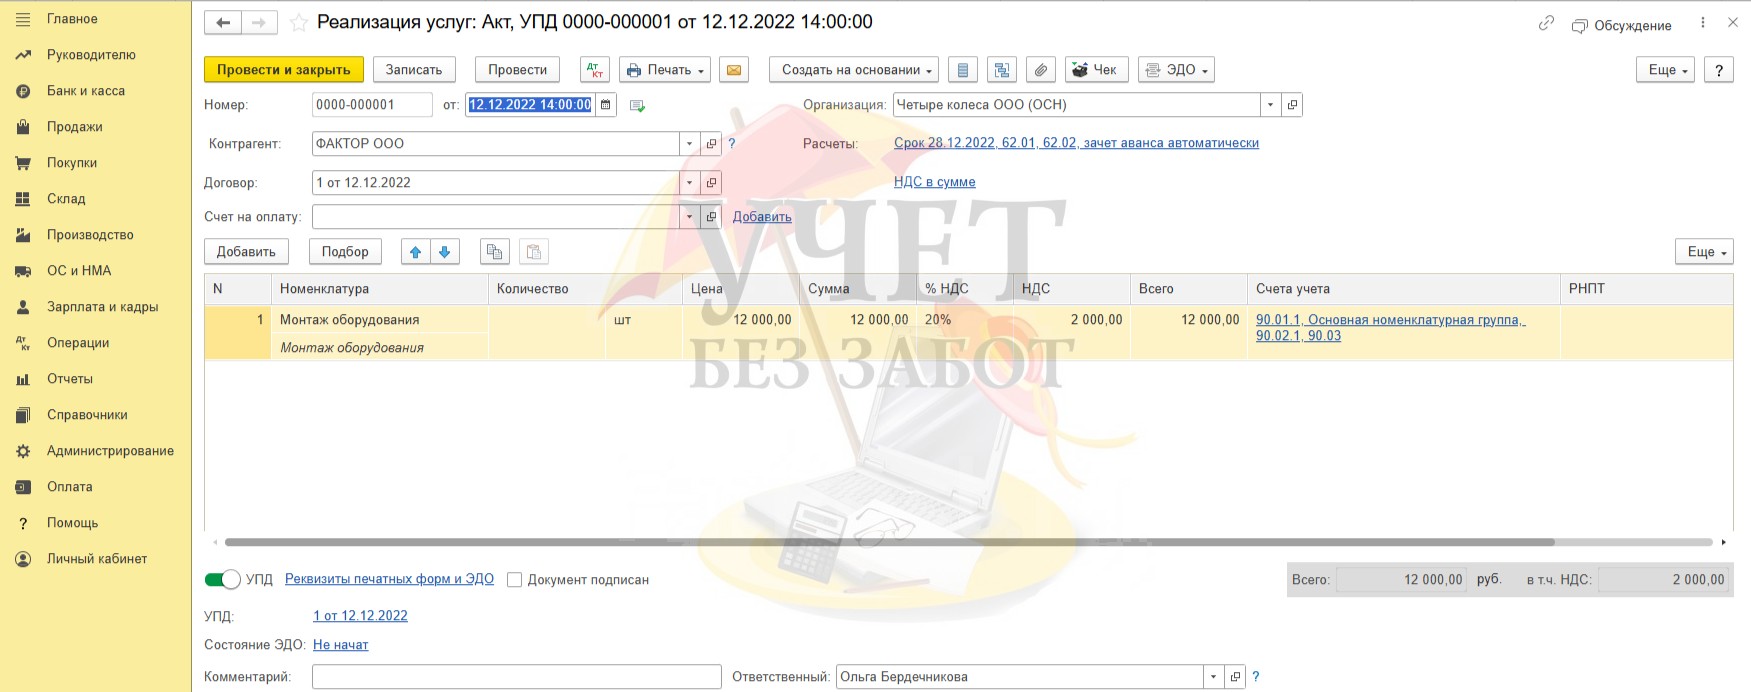This screenshot has width=1751, height=692.
Task: Click into the Комментарий input field
Action: (x=516, y=677)
